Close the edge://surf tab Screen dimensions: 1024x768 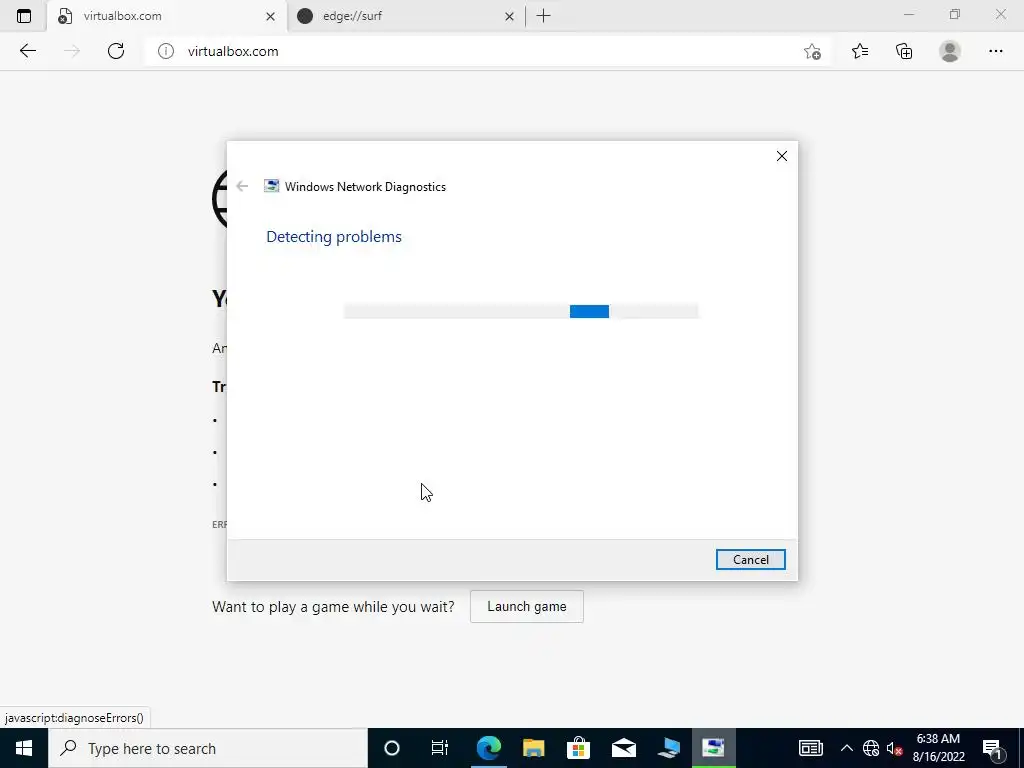click(x=509, y=16)
